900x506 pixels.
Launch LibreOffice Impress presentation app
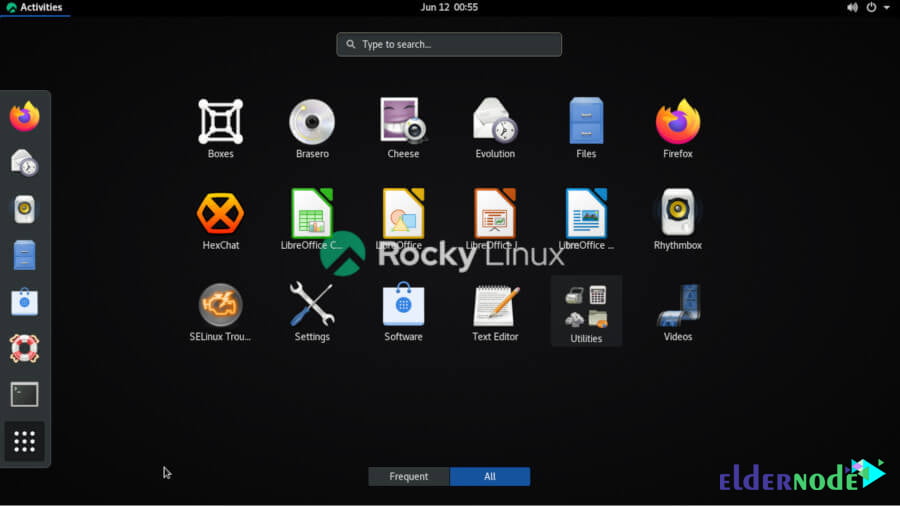click(x=495, y=219)
